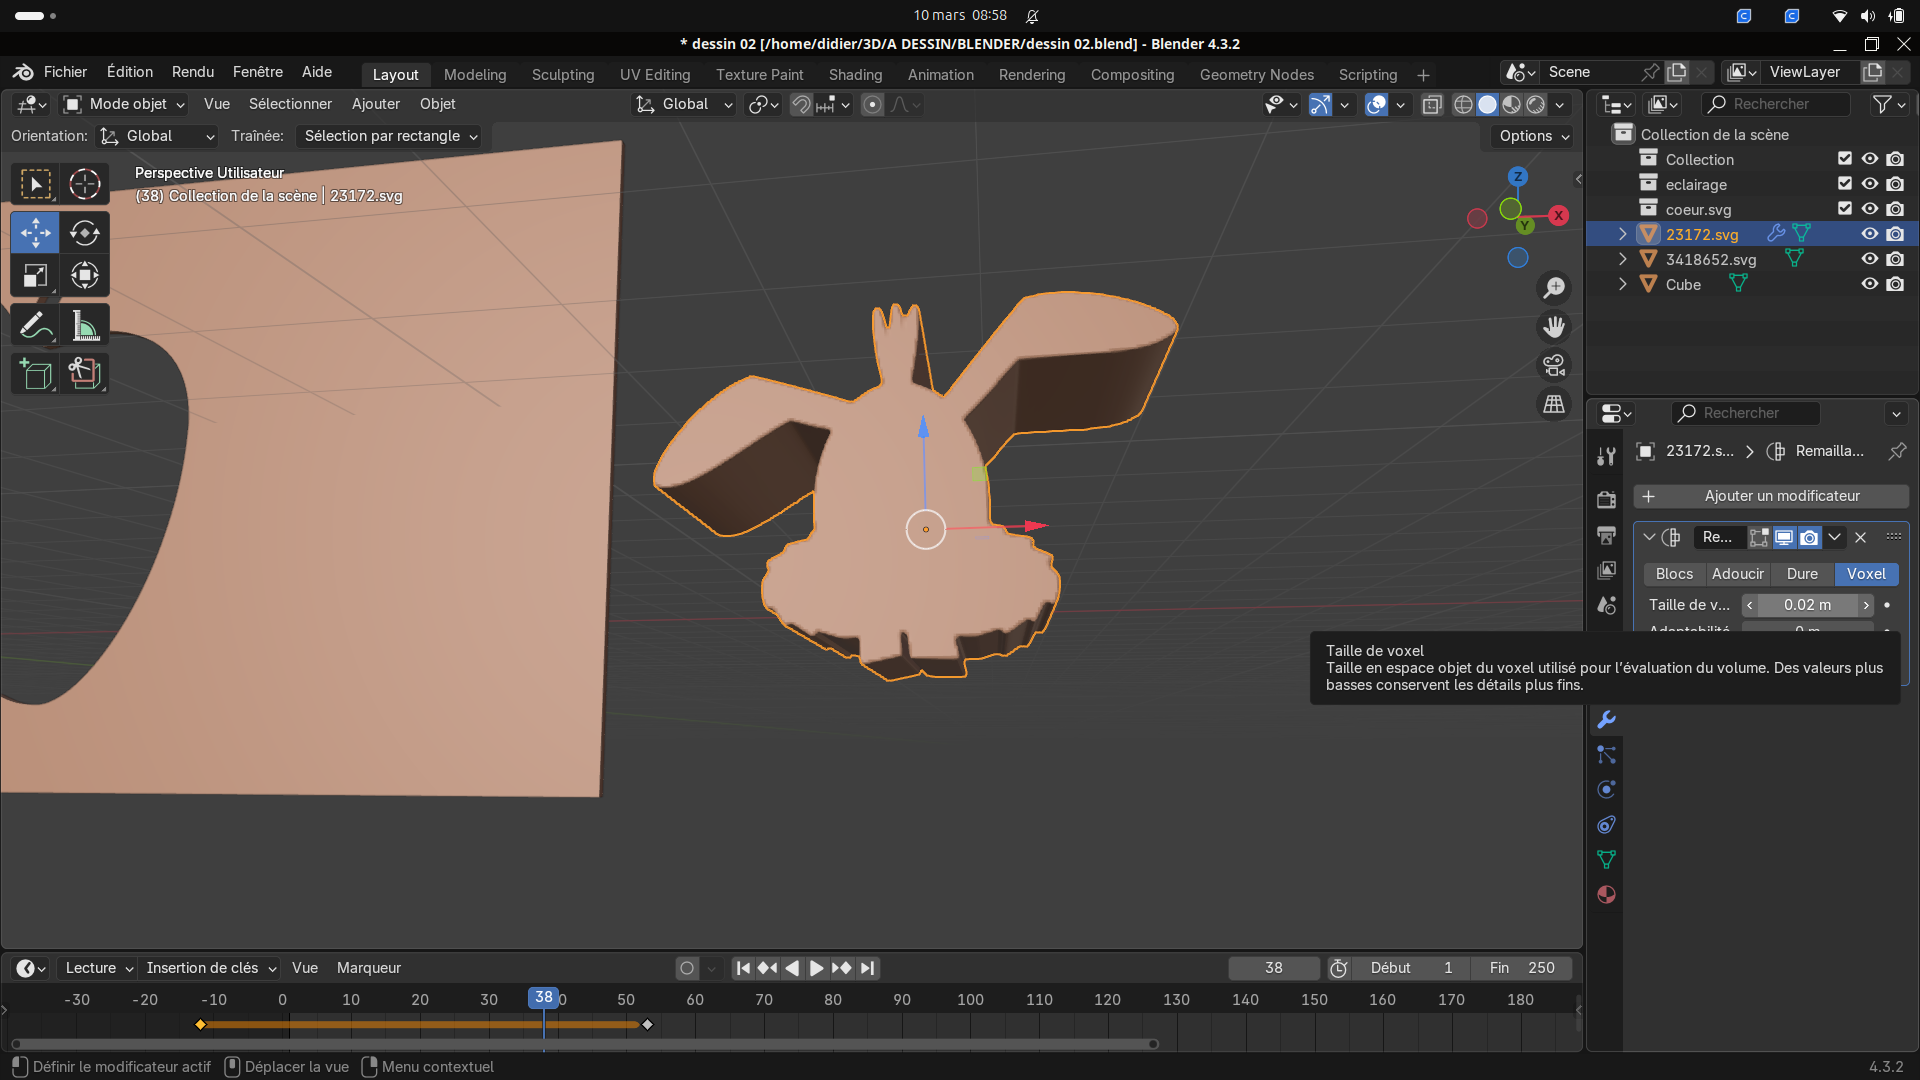
Task: Select the Scale tool in the toolbar
Action: [36, 275]
